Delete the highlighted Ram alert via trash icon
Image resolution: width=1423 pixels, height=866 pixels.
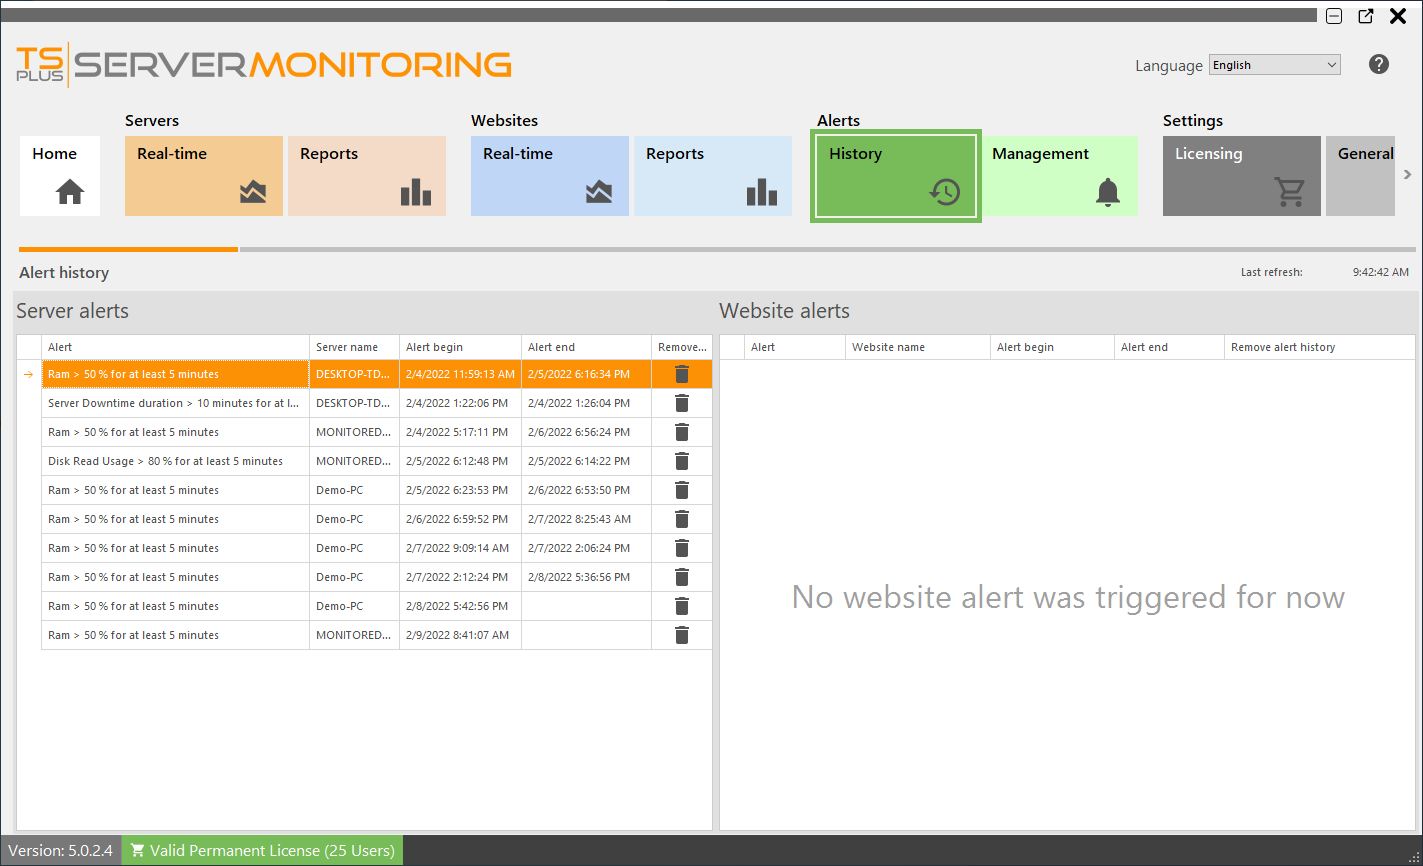click(x=681, y=373)
